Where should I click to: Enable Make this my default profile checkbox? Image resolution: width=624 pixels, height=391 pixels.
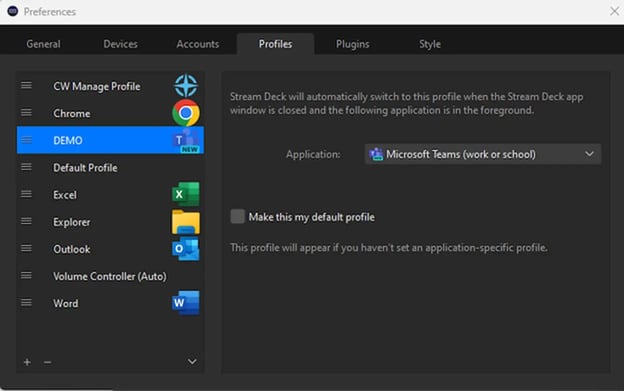click(x=238, y=217)
